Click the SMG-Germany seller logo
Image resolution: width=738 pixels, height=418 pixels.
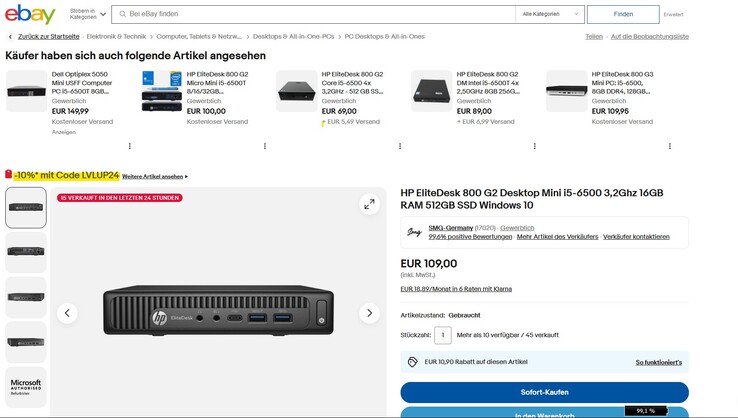[414, 232]
